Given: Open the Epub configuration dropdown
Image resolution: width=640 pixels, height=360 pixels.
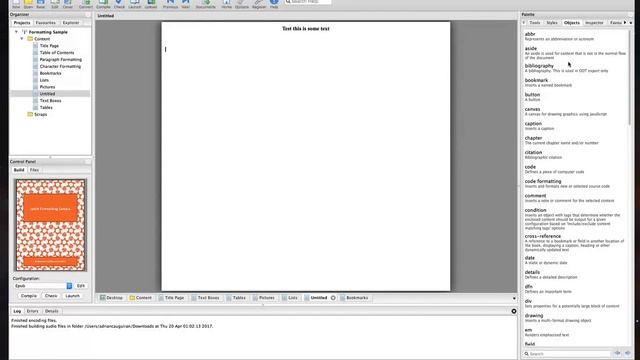Looking at the screenshot, I should [x=43, y=286].
